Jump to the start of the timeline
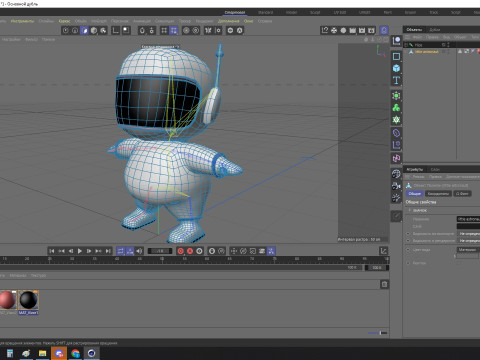480x360 pixels. click(52, 251)
